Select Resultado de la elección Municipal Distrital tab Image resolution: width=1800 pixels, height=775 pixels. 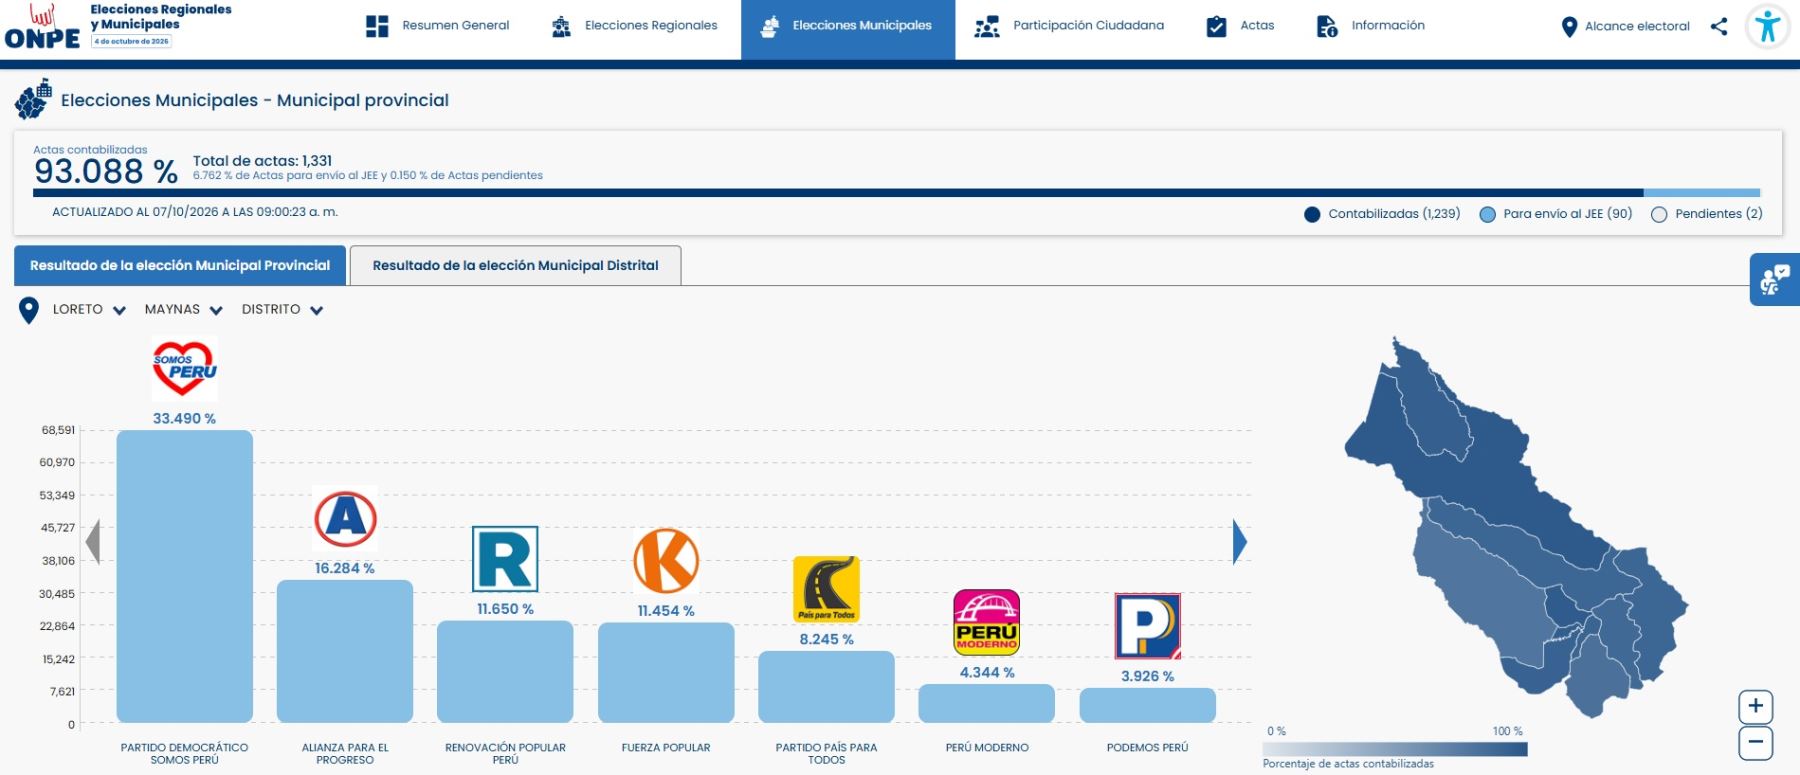pos(515,266)
